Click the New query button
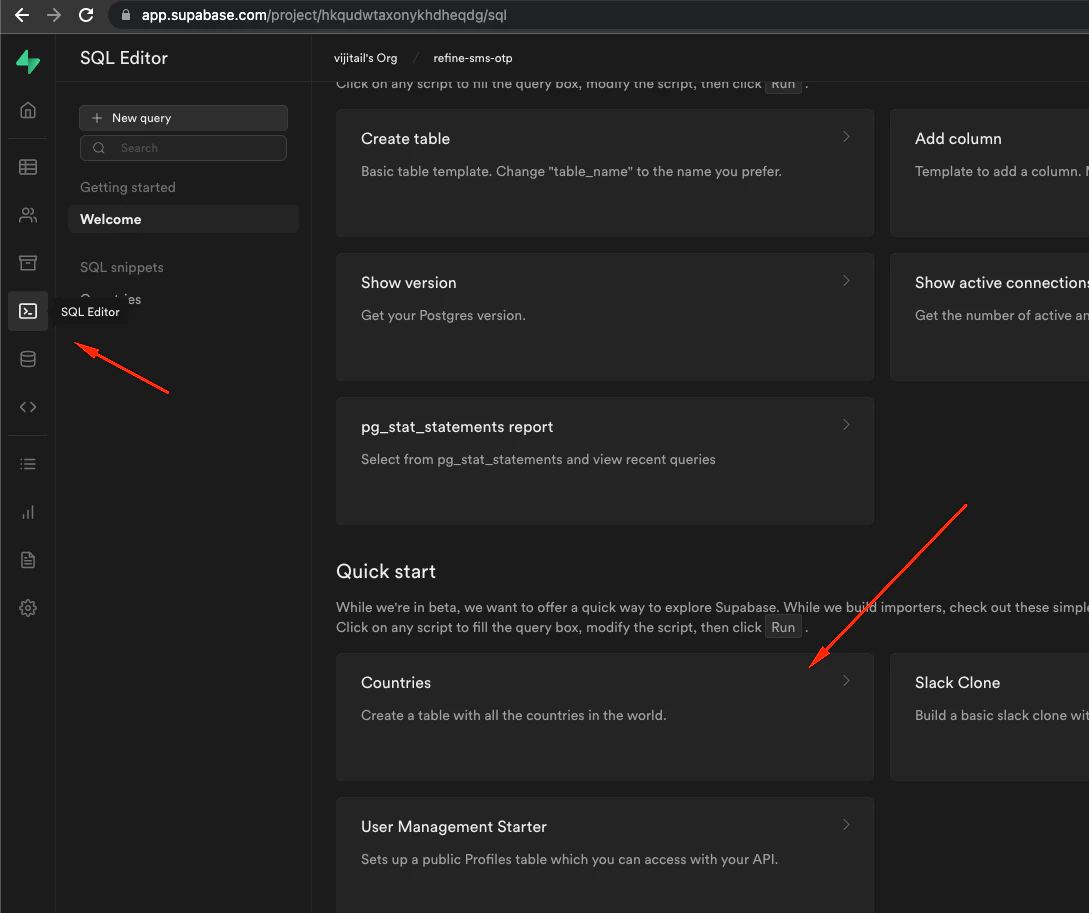This screenshot has width=1089, height=913. [183, 118]
